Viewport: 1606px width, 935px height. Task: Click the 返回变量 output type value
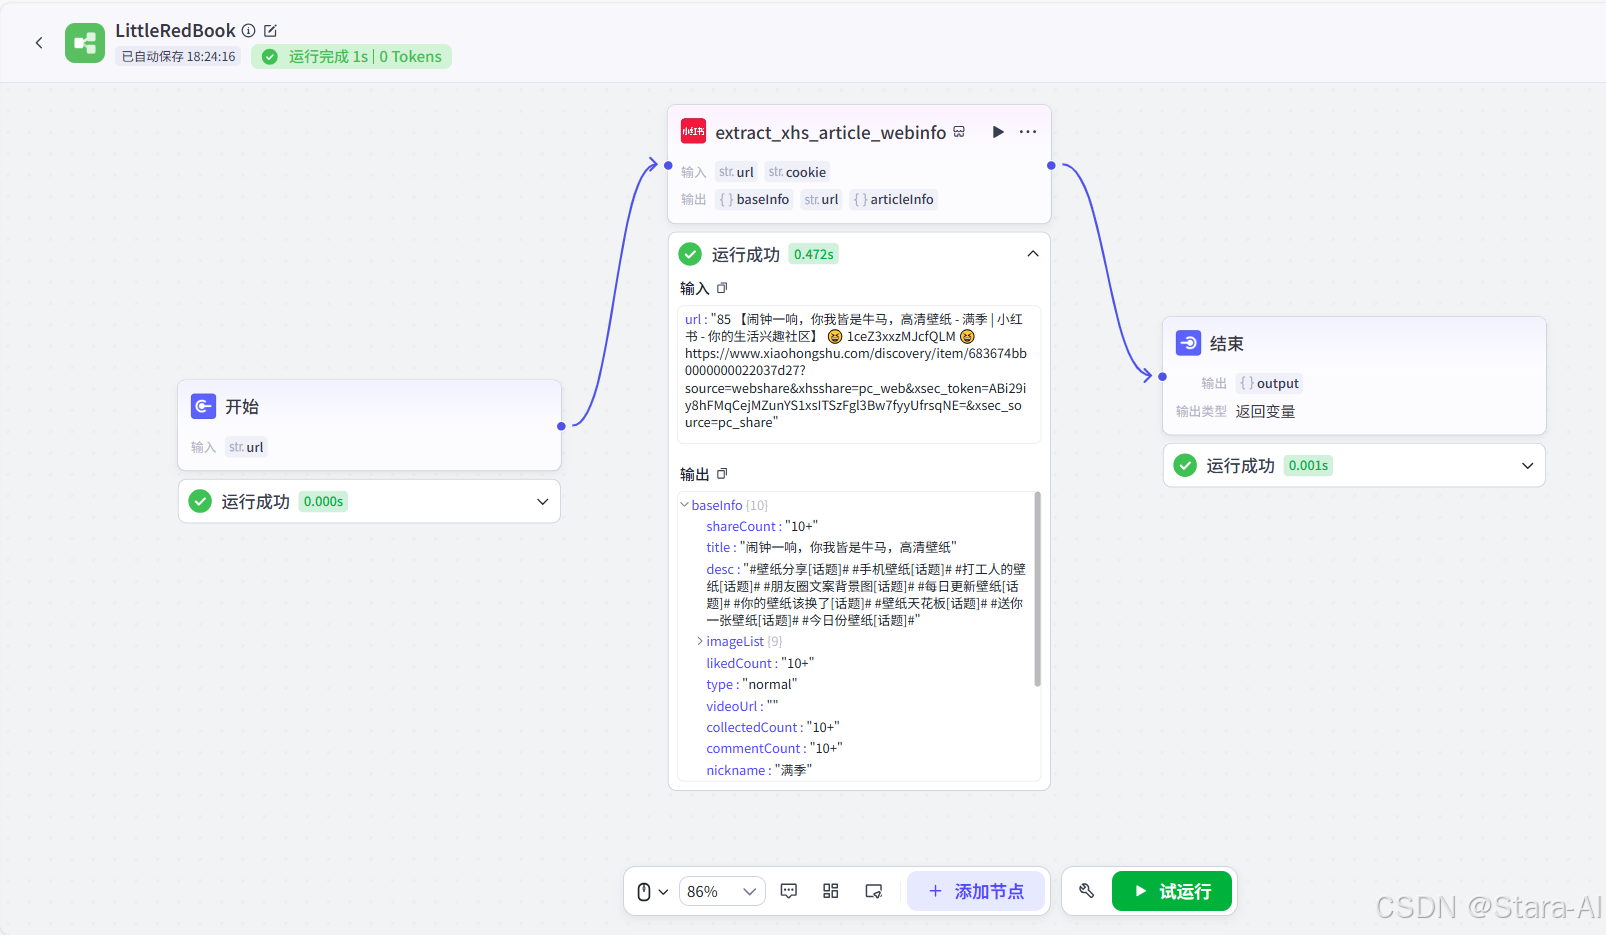[1265, 411]
